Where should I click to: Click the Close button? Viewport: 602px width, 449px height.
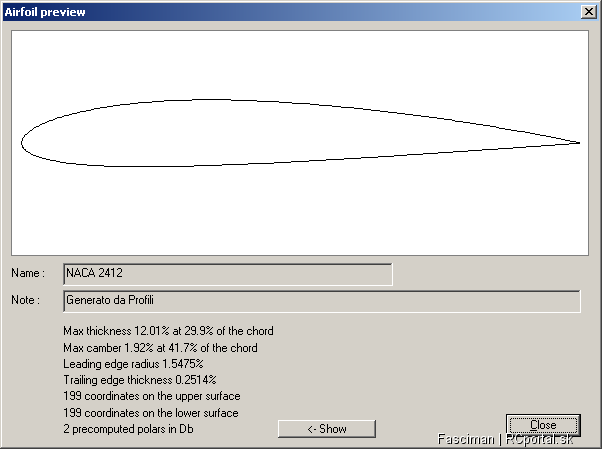coord(543,425)
